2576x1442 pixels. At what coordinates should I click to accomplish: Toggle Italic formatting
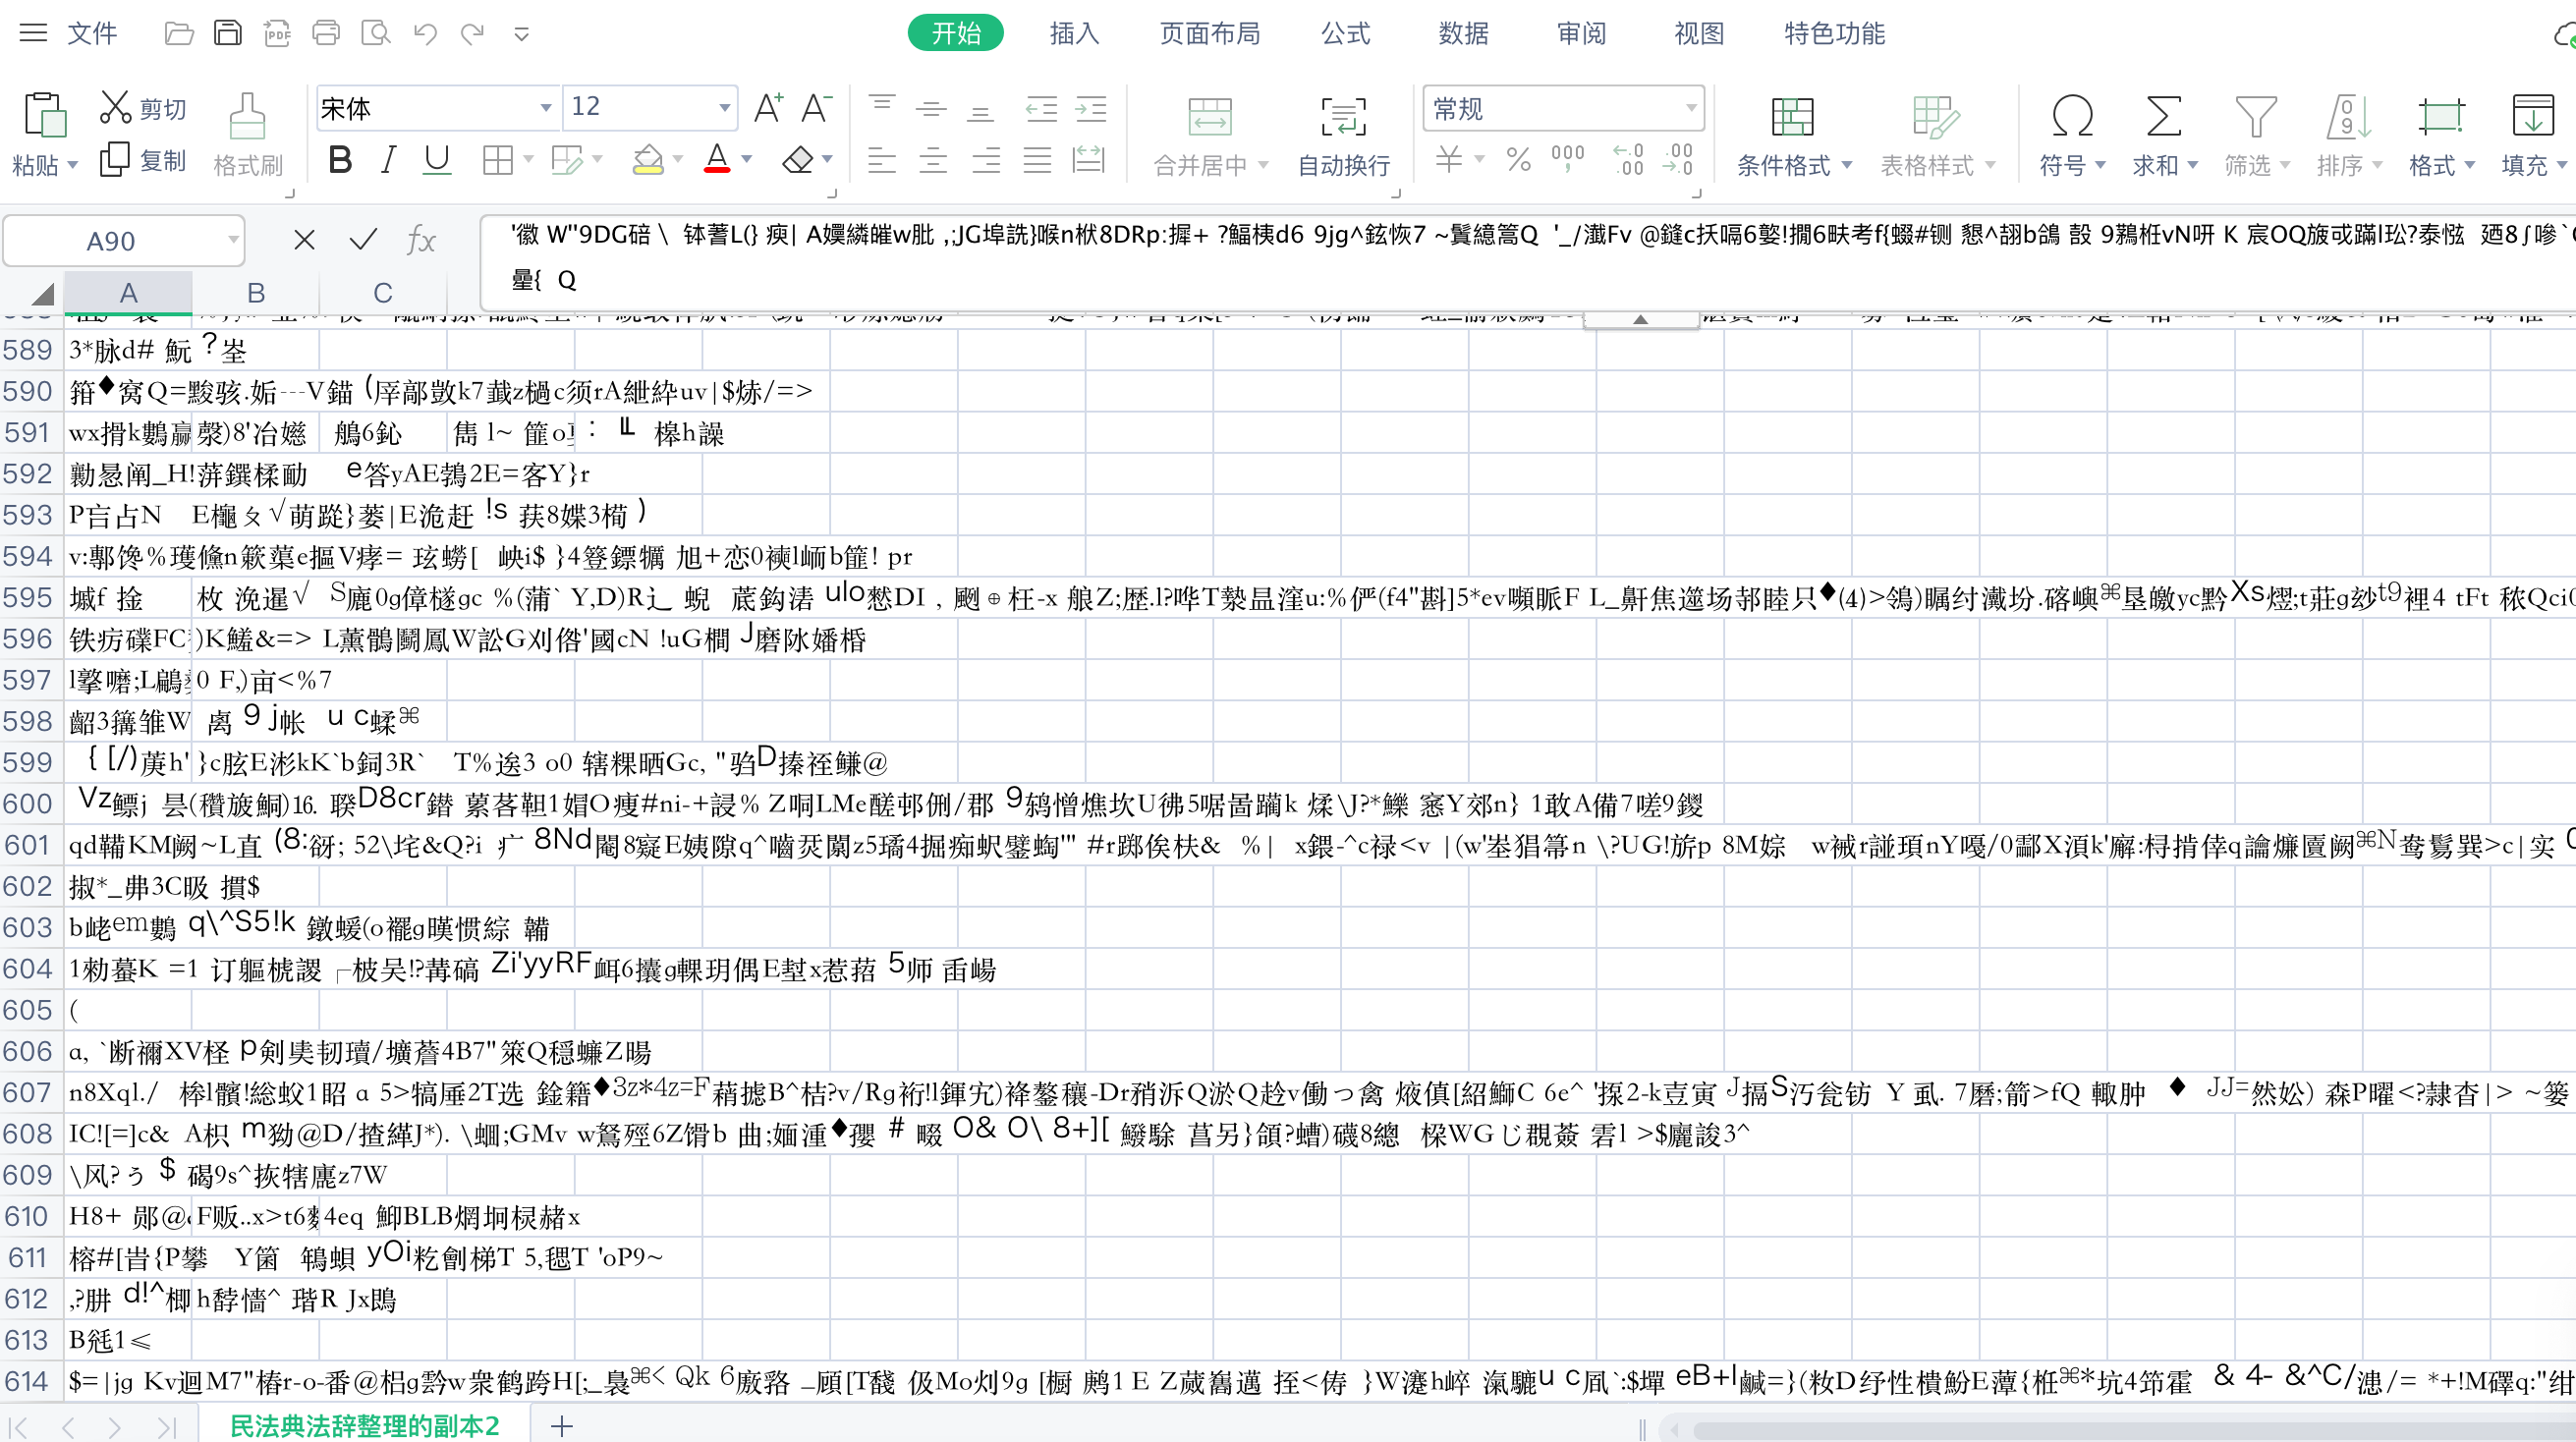point(388,159)
